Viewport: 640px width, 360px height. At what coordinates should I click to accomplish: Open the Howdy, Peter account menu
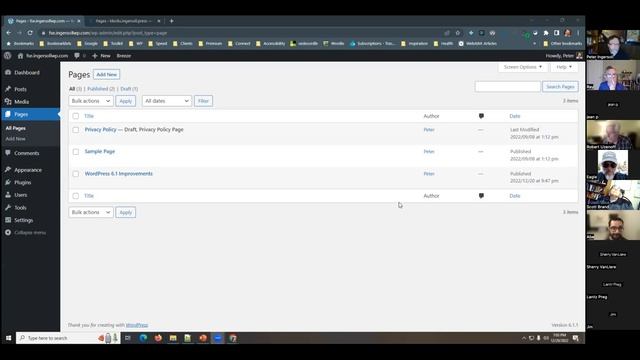coord(564,56)
